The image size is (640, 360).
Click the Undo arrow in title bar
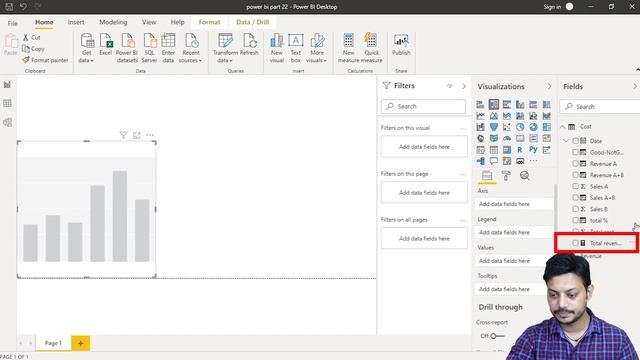pyautogui.click(x=23, y=7)
